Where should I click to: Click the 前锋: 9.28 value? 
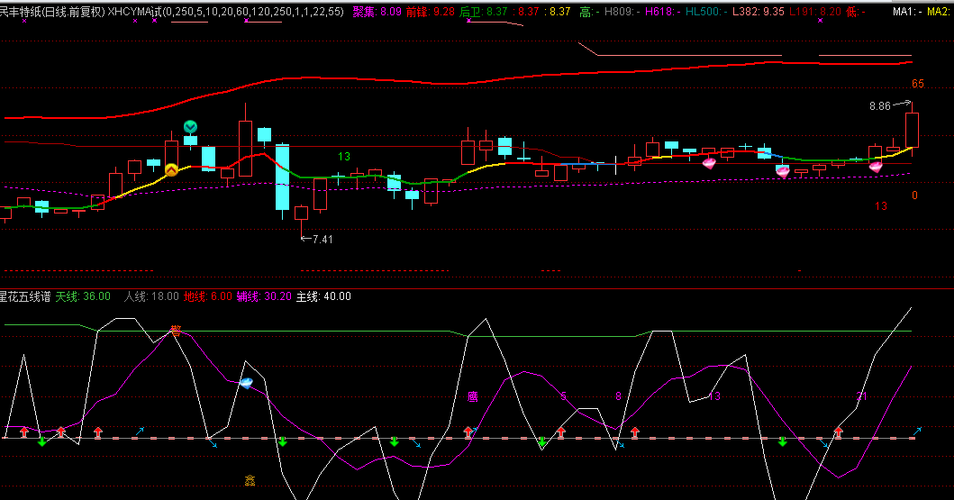point(430,12)
